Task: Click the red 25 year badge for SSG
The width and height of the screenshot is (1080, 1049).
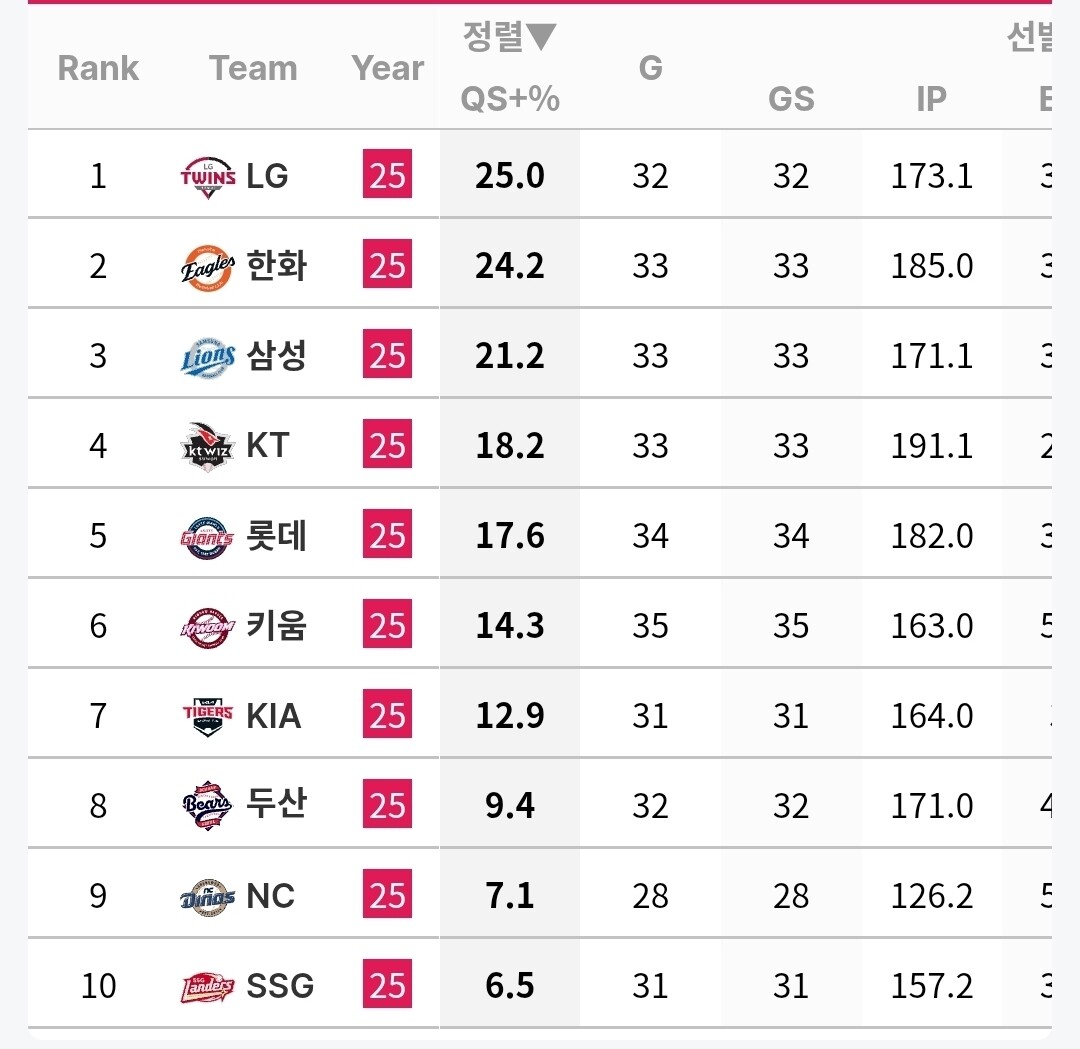Action: [x=387, y=986]
